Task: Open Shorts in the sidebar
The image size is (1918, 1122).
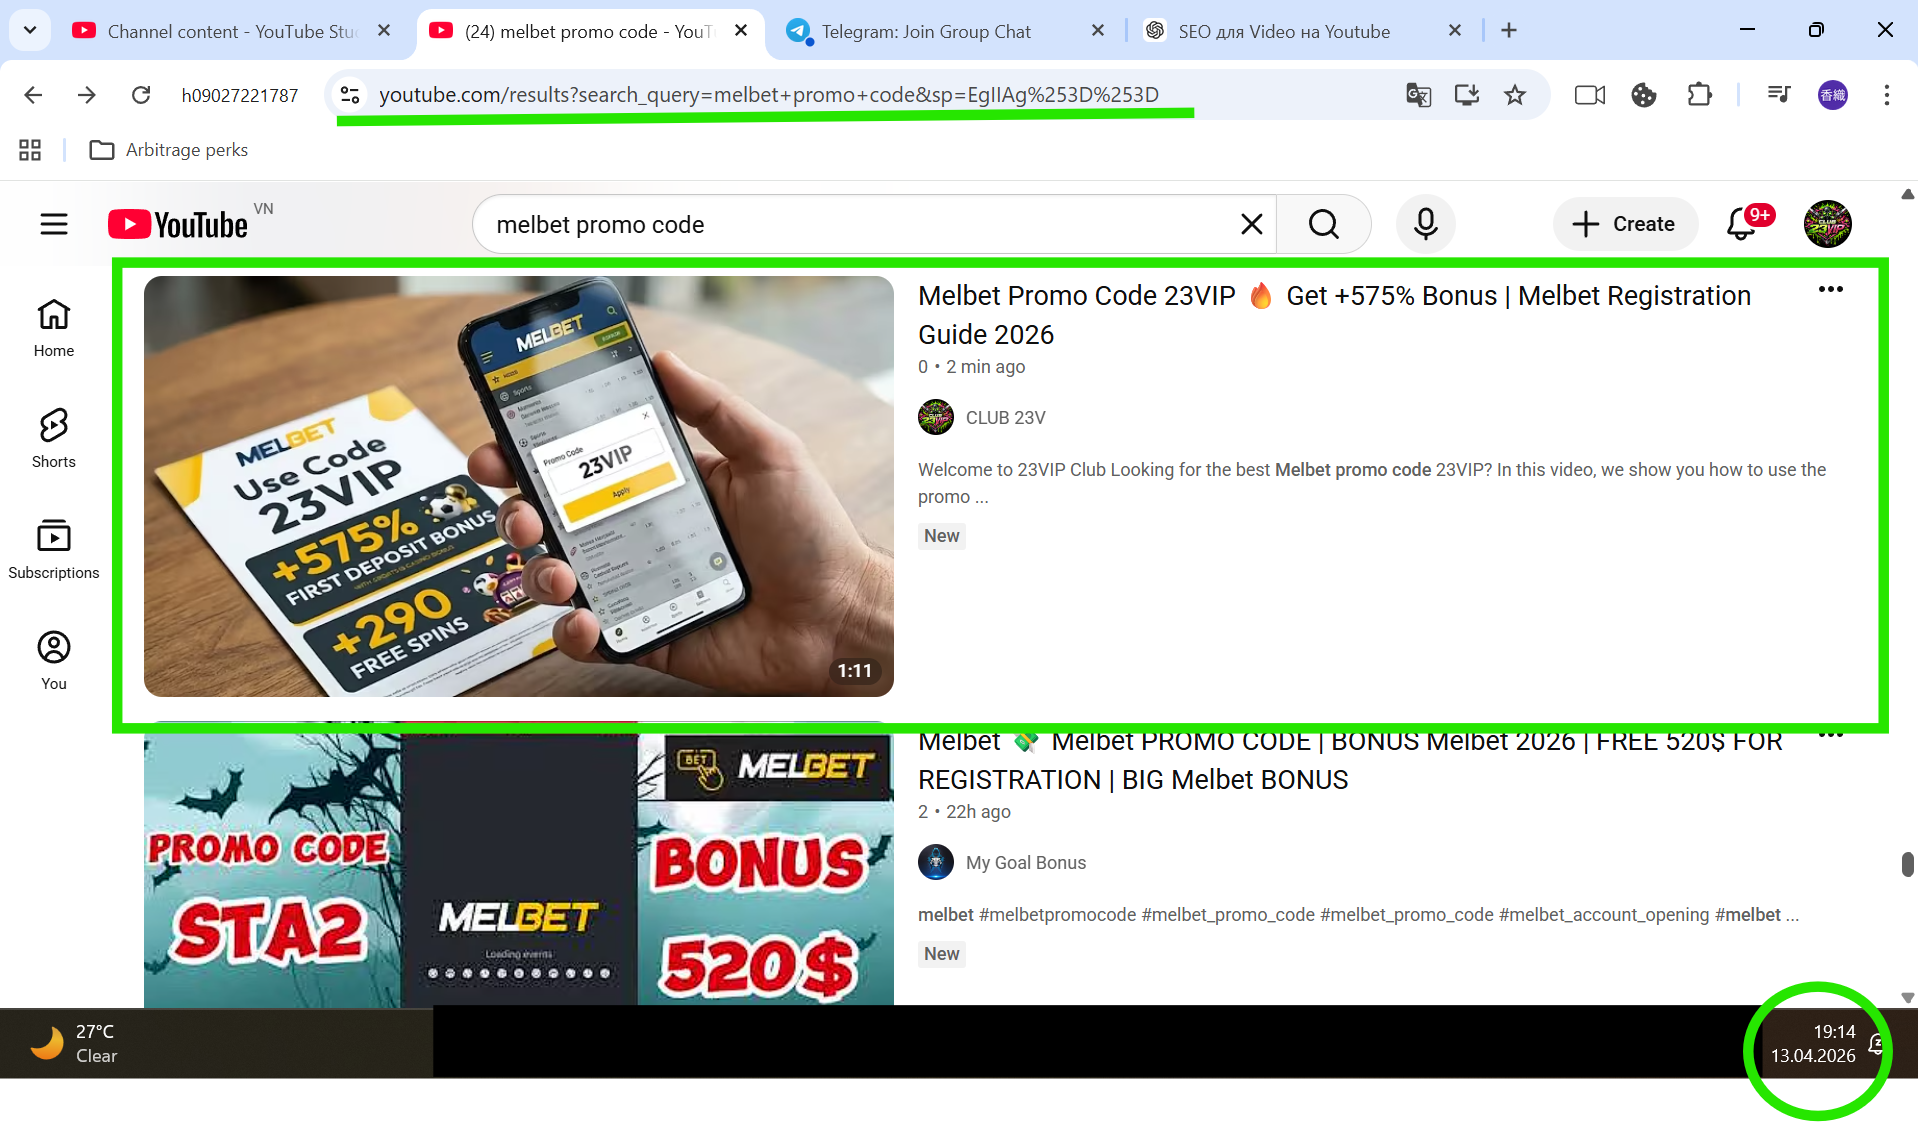Action: tap(54, 438)
